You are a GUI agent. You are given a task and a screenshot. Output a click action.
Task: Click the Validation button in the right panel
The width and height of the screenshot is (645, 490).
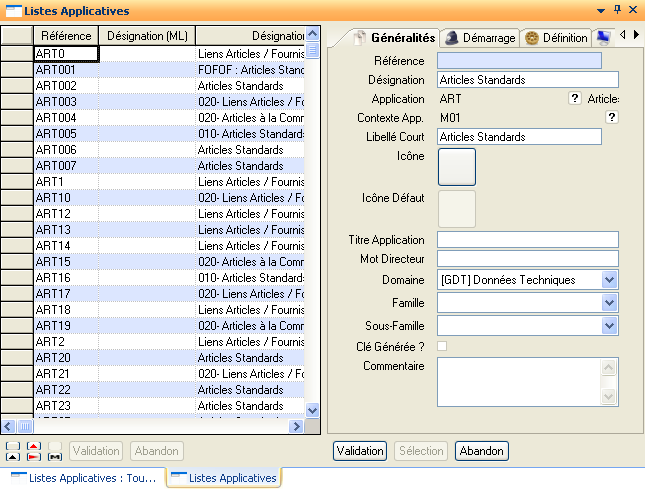pos(359,451)
